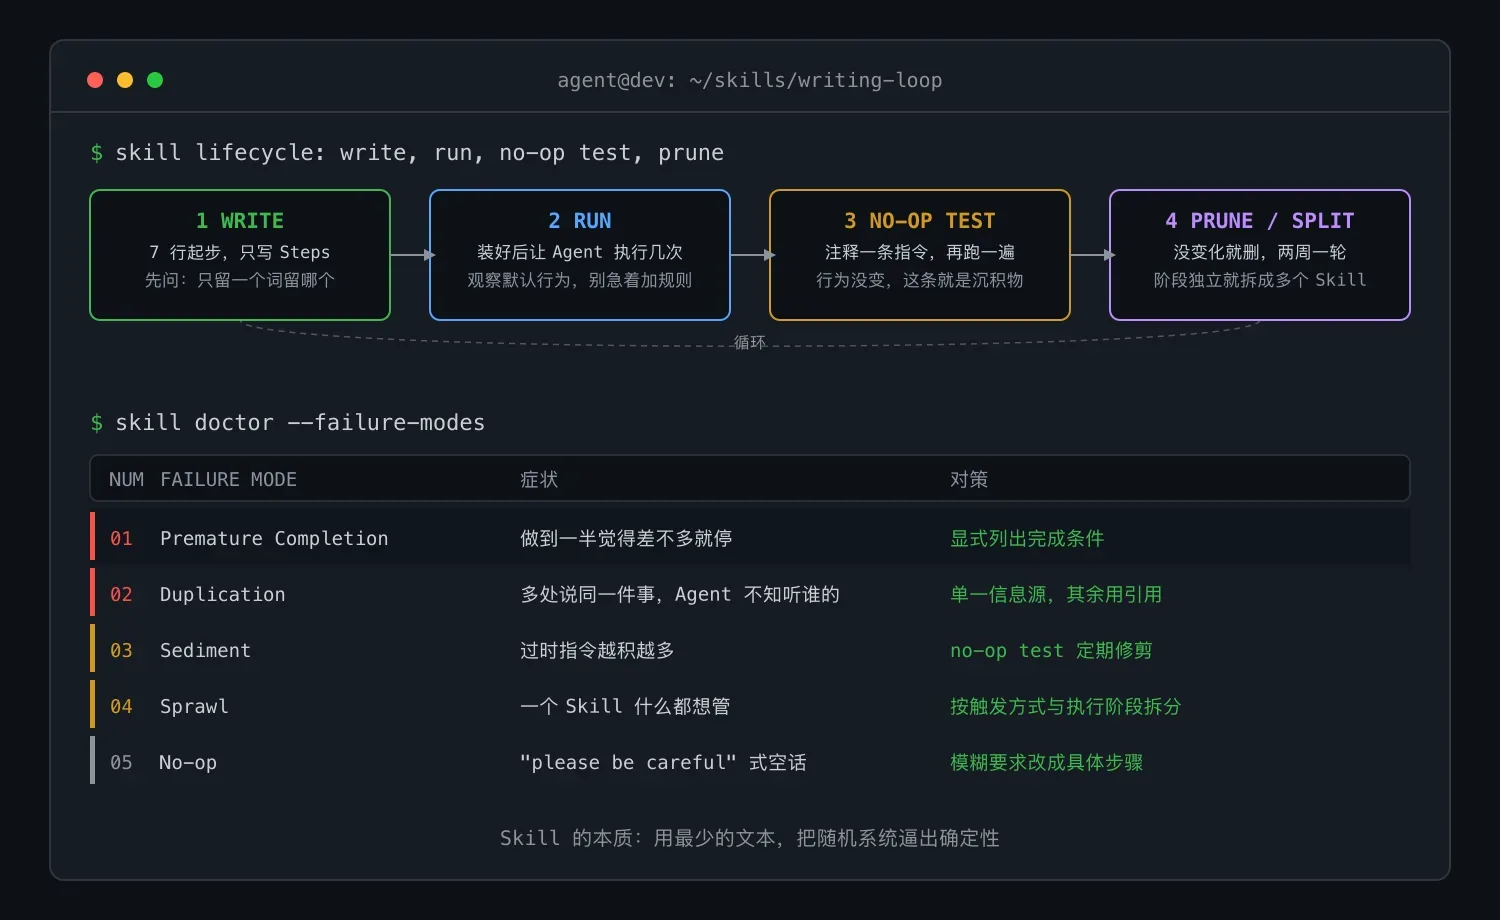Click the text '没变化就删，两周一轮'
Image resolution: width=1500 pixels, height=920 pixels.
(1260, 252)
